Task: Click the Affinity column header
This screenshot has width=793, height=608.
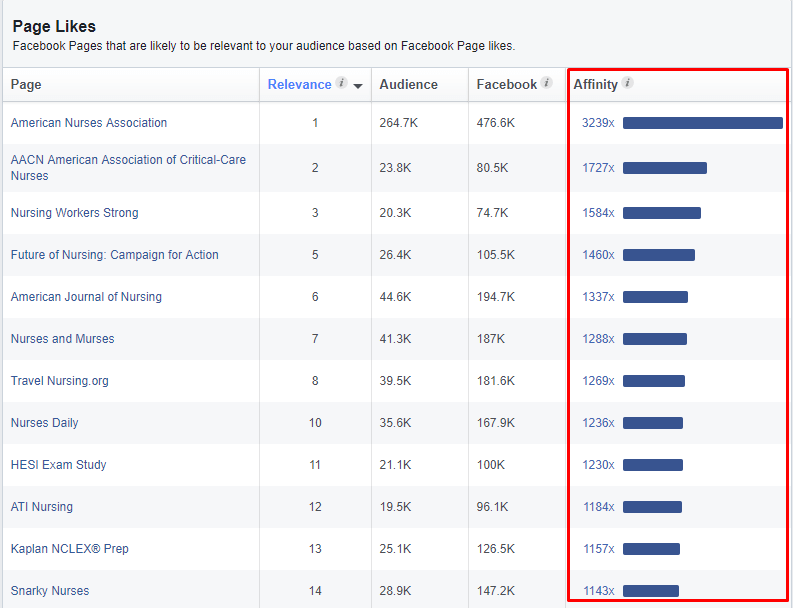Action: pos(596,84)
